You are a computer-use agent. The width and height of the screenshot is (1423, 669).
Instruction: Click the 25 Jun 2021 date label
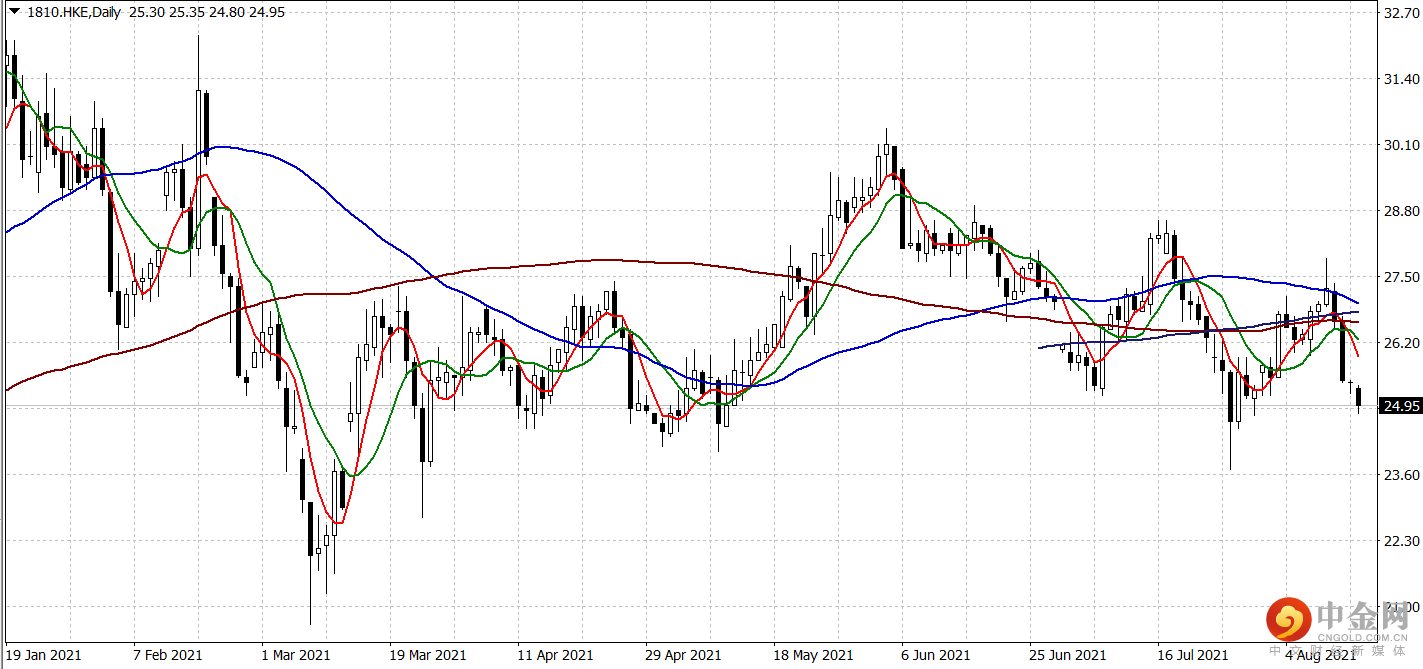click(1067, 655)
